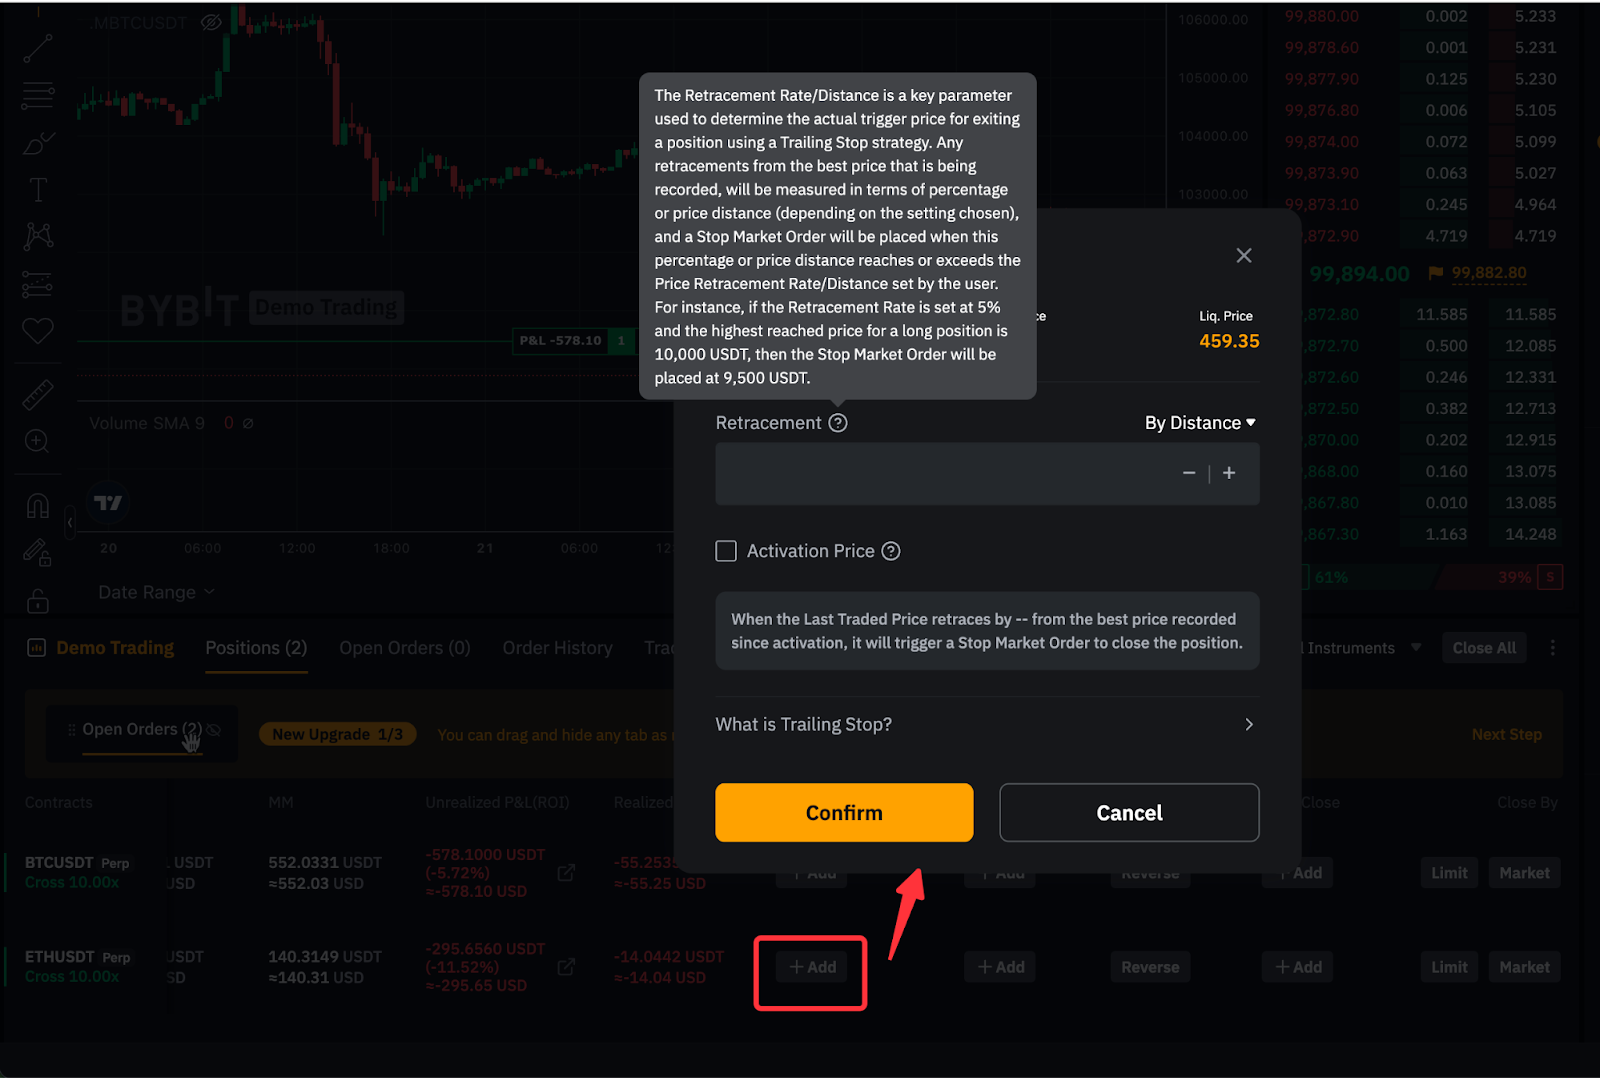Expand the Date Range dropdown
This screenshot has width=1600, height=1078.
click(156, 592)
